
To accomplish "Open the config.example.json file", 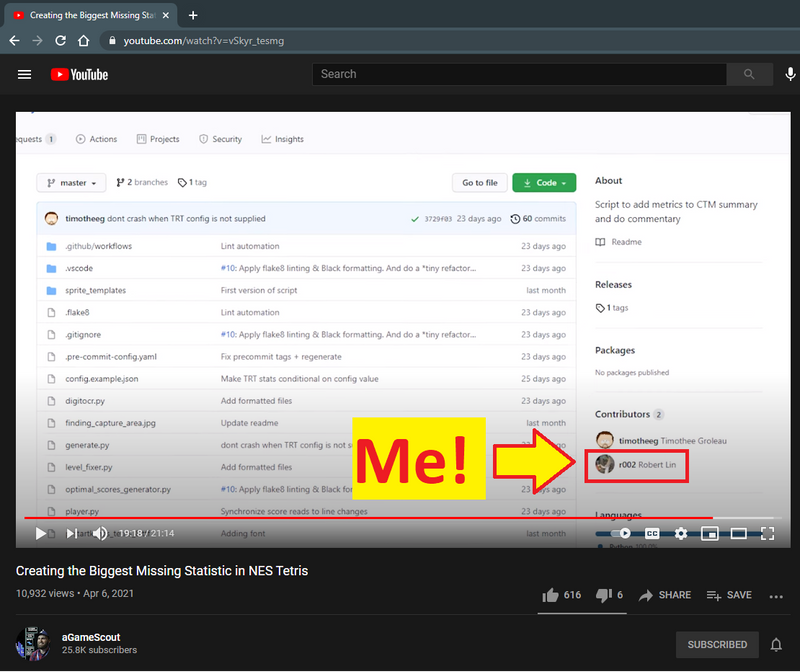I will pos(102,379).
